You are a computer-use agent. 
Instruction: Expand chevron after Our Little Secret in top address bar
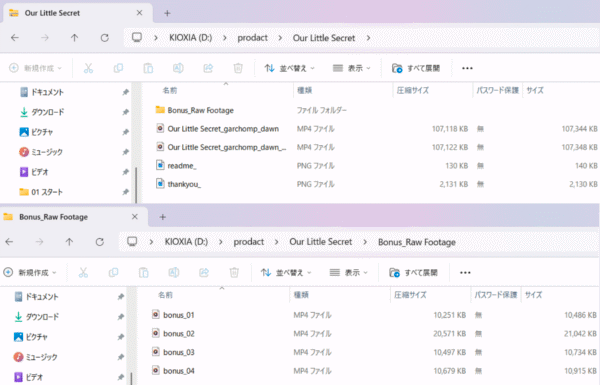(368, 38)
